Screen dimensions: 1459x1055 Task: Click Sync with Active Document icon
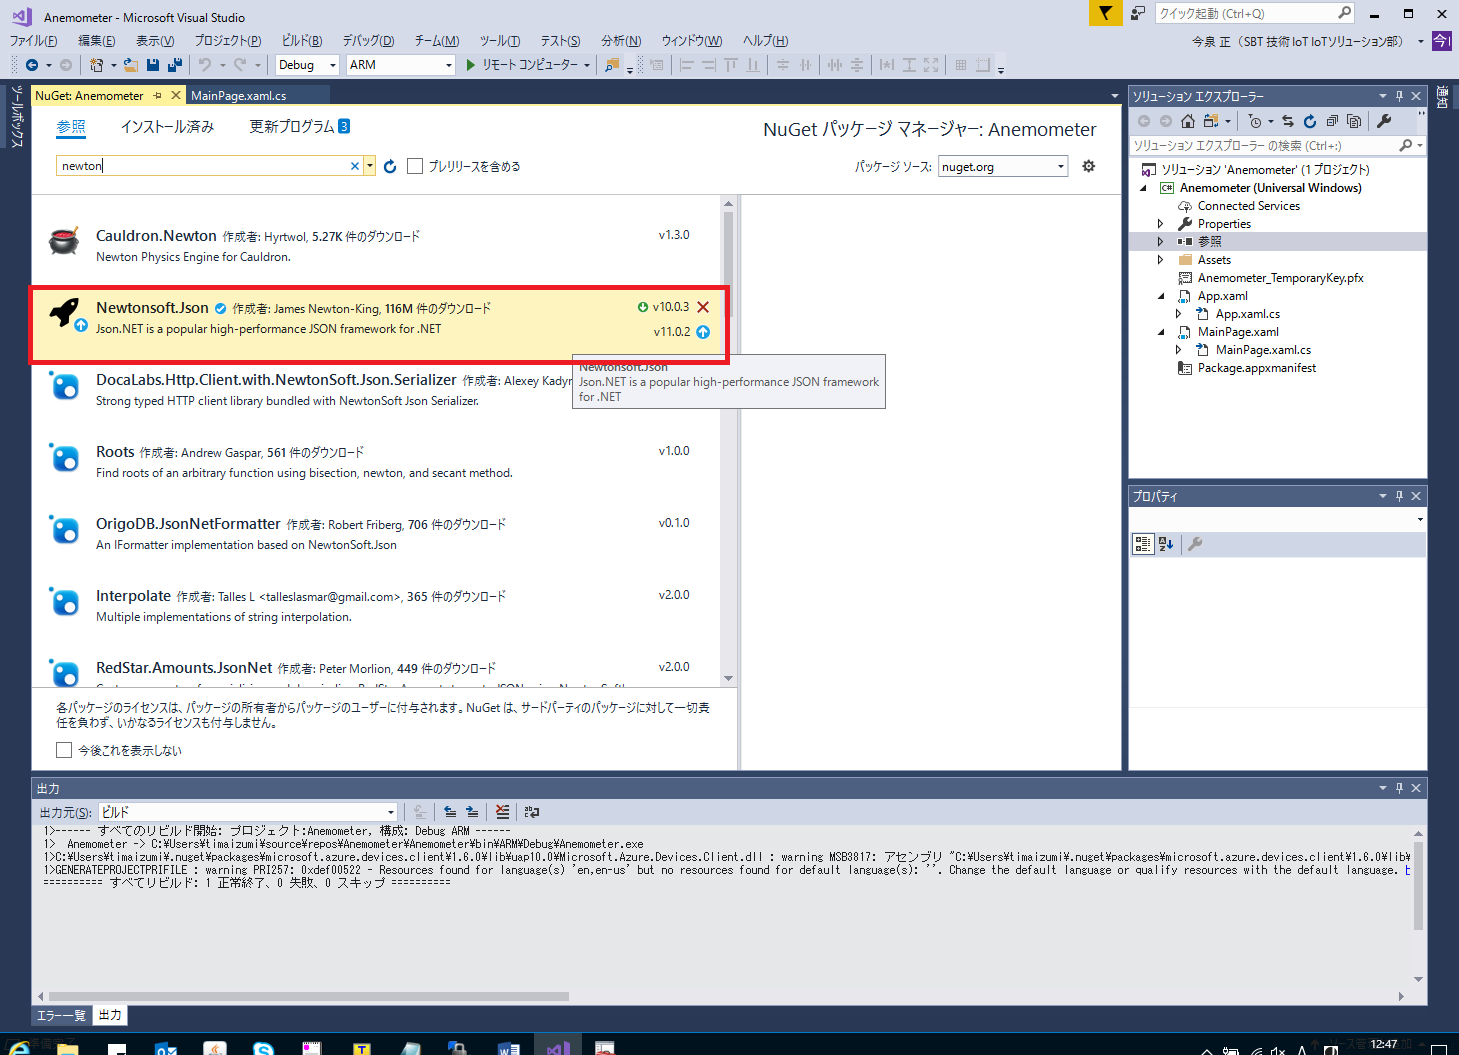pos(1288,121)
